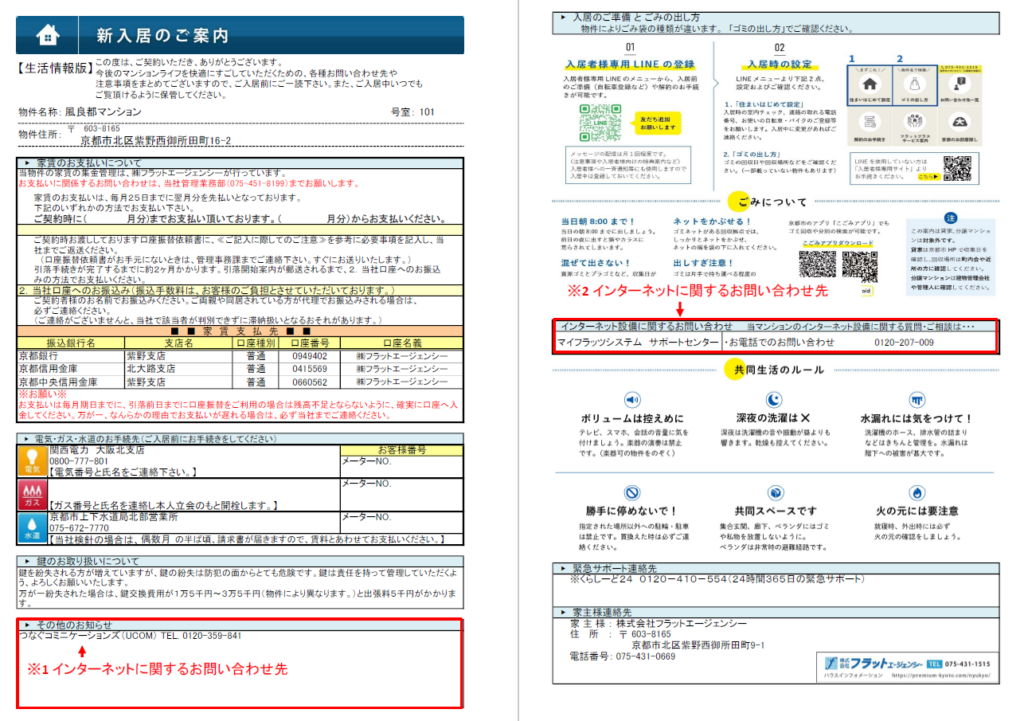
Task: Click the no-parking icon above 勝手に停めないで！
Action: [x=631, y=492]
